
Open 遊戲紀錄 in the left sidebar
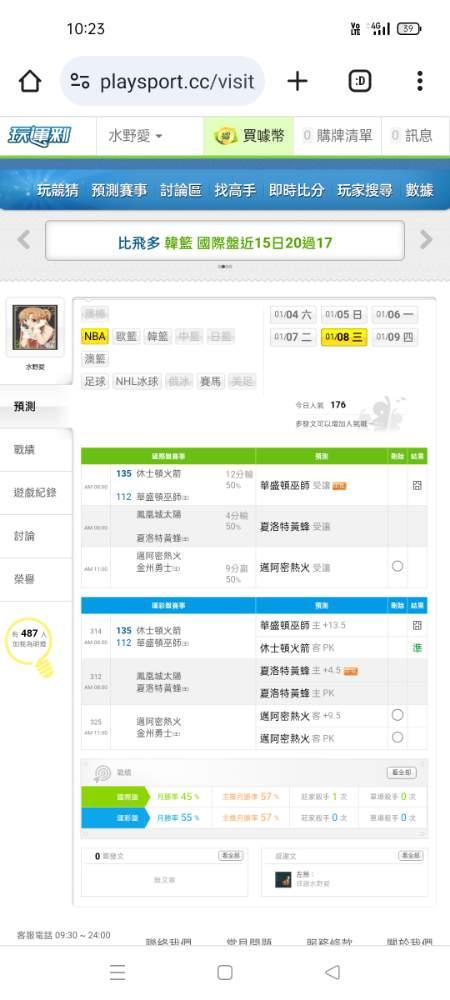[36, 492]
